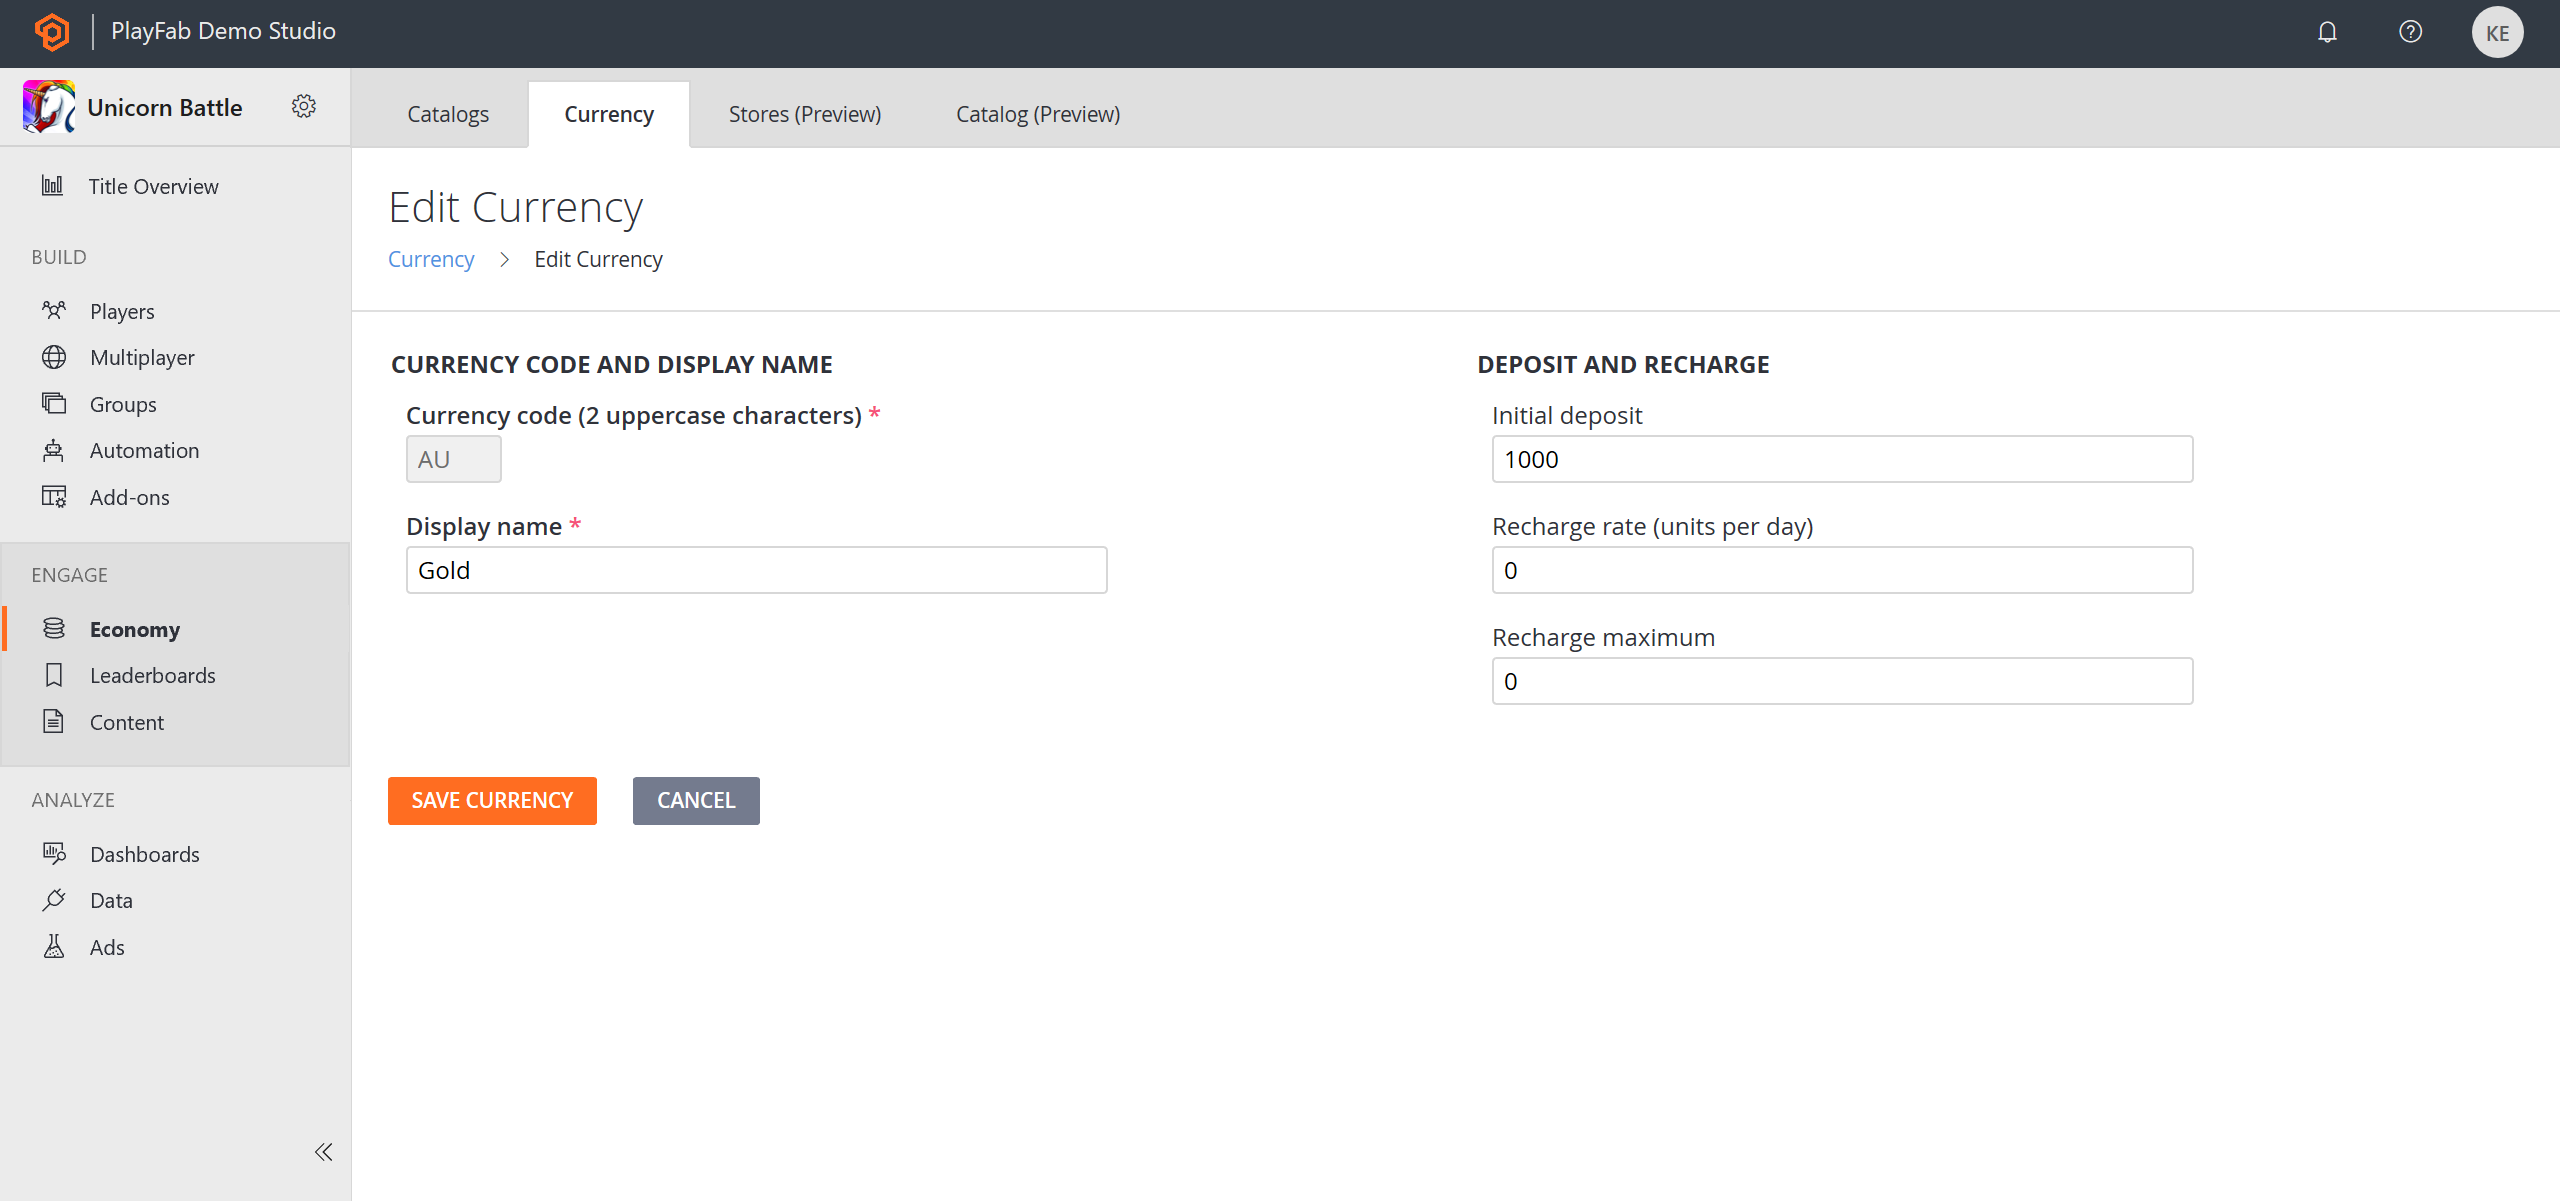Click the Save Currency button
This screenshot has height=1201, width=2560.
click(x=493, y=800)
